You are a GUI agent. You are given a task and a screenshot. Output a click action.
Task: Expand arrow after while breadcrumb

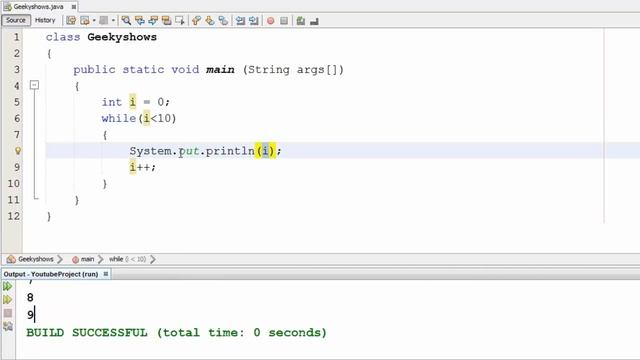[153, 259]
